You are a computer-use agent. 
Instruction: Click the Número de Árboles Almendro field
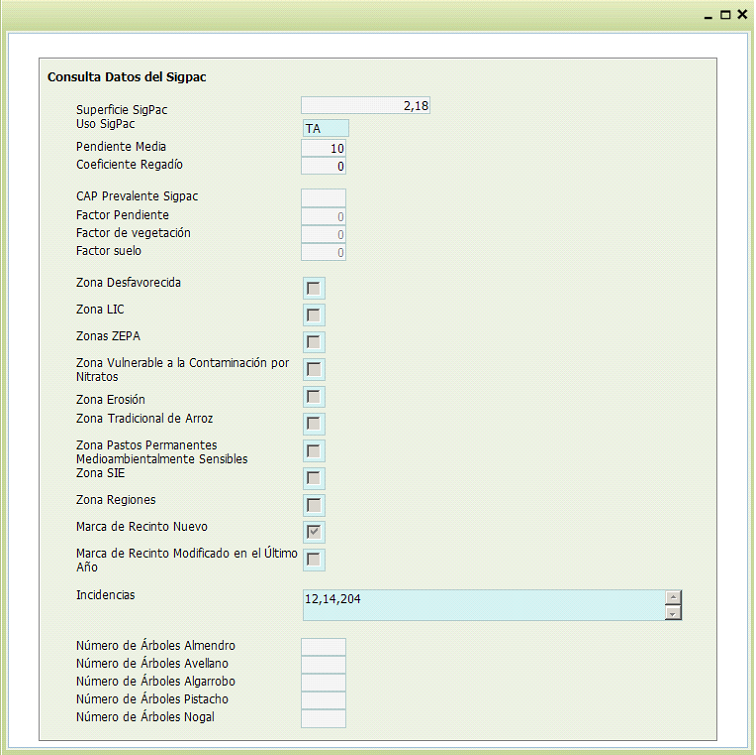pos(323,647)
